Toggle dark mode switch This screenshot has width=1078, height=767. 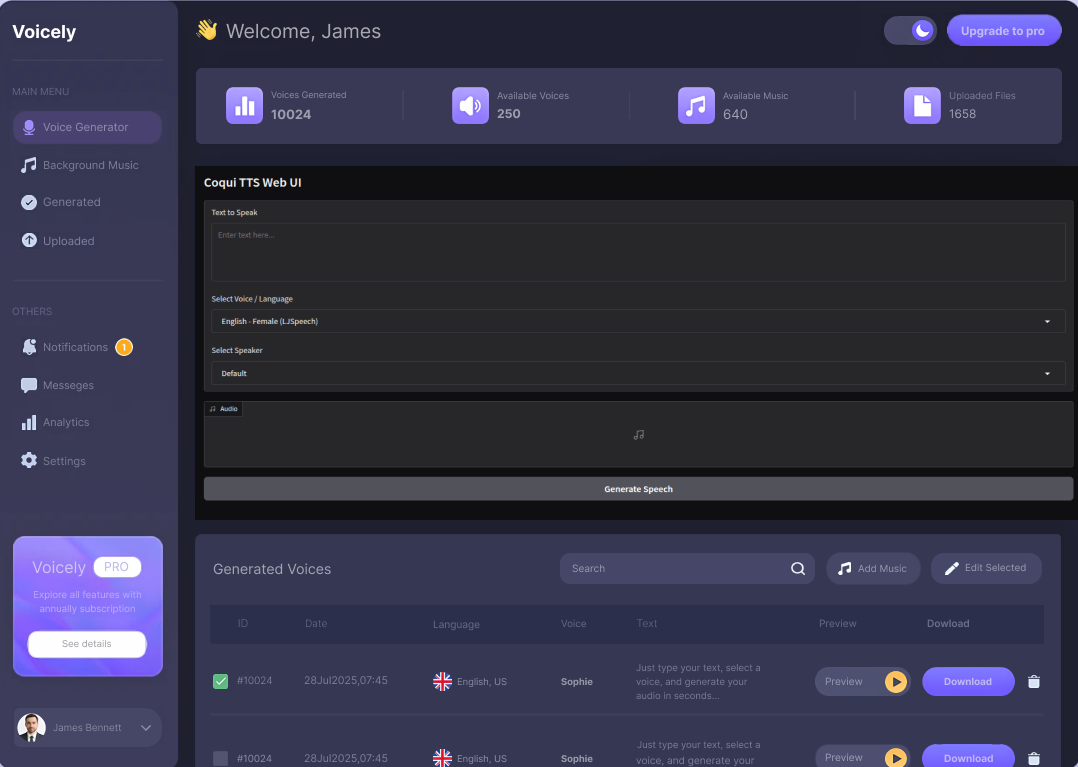(x=910, y=31)
